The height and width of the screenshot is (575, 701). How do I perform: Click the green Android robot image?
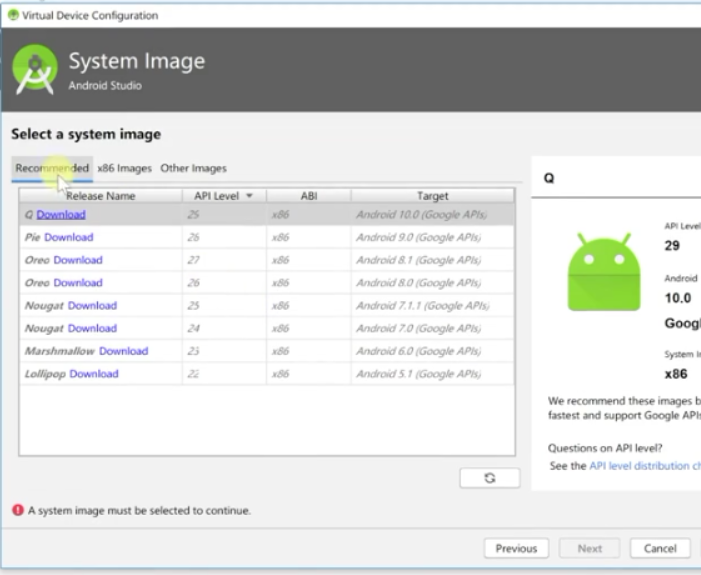pos(604,272)
